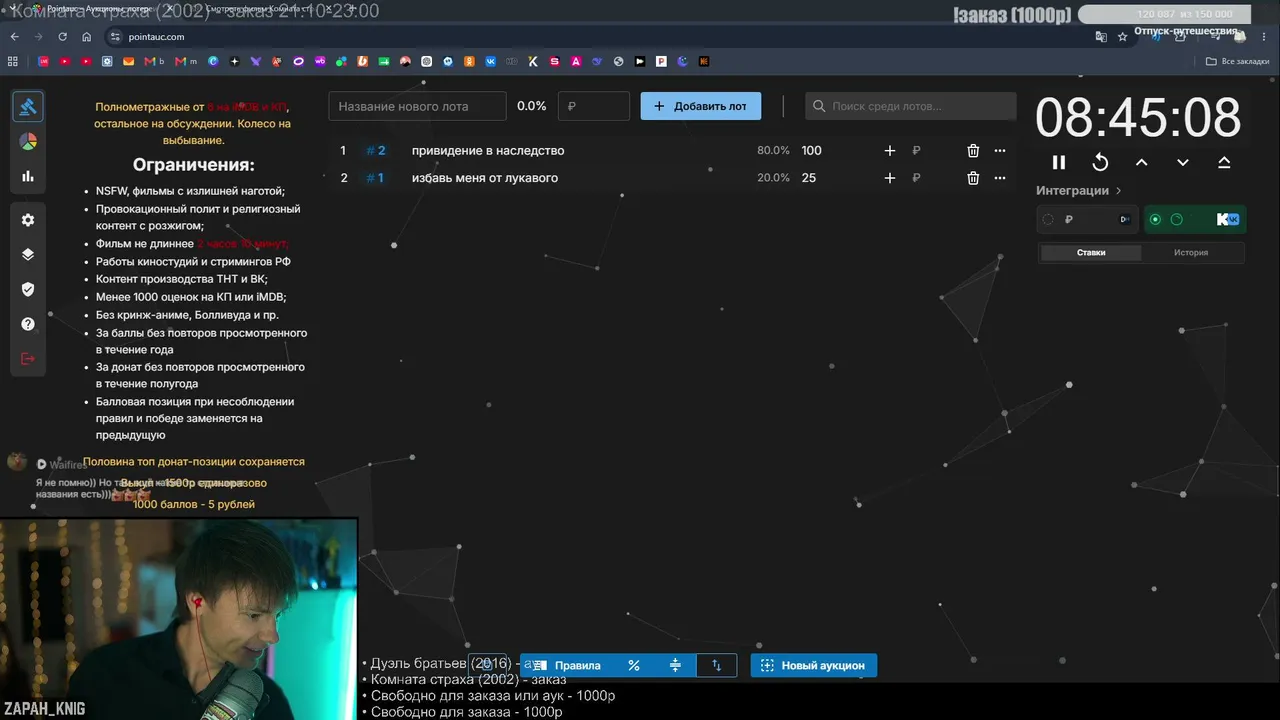The image size is (1280, 720).
Task: Toggle the percent icon in bottom toolbar
Action: (634, 665)
